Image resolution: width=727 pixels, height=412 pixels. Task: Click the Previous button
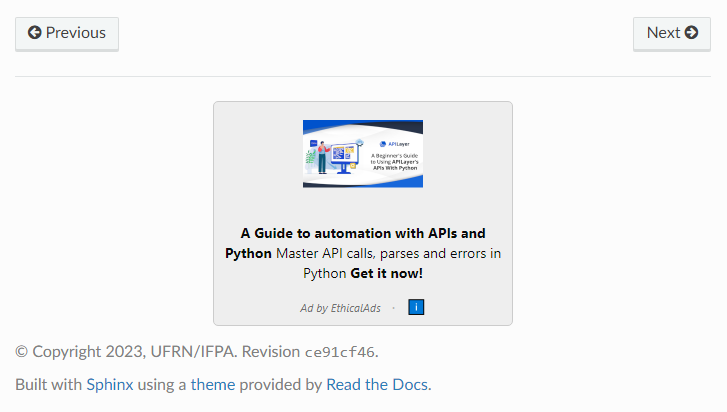(x=67, y=34)
